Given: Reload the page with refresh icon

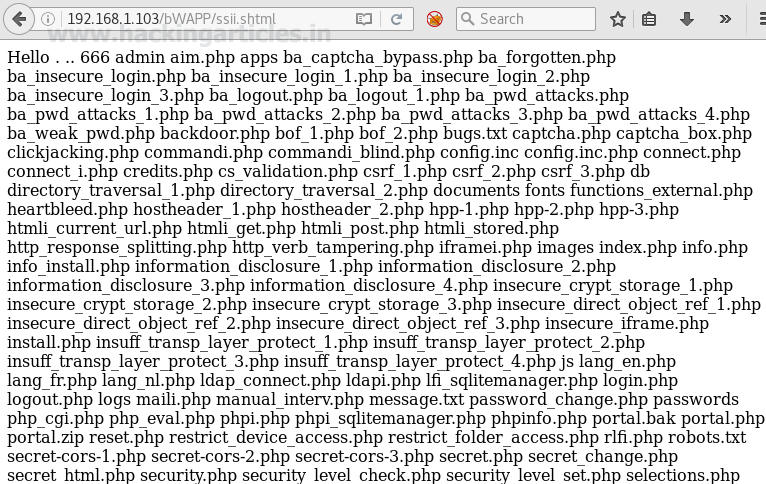Looking at the screenshot, I should [x=397, y=19].
